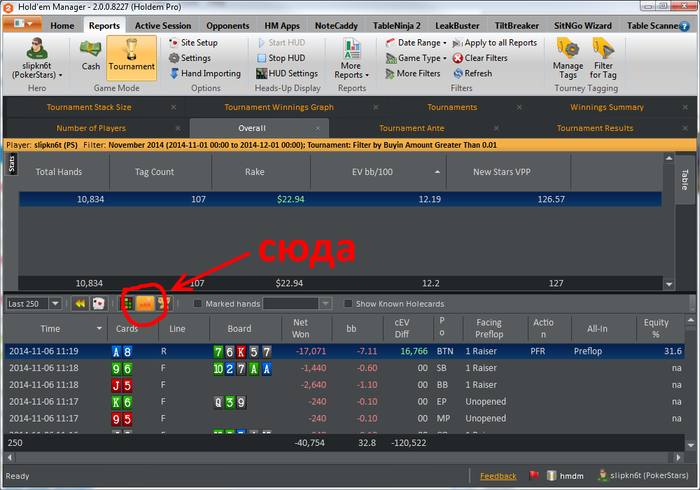Open Hand Importing option
Image resolution: width=700 pixels, height=490 pixels.
click(205, 73)
